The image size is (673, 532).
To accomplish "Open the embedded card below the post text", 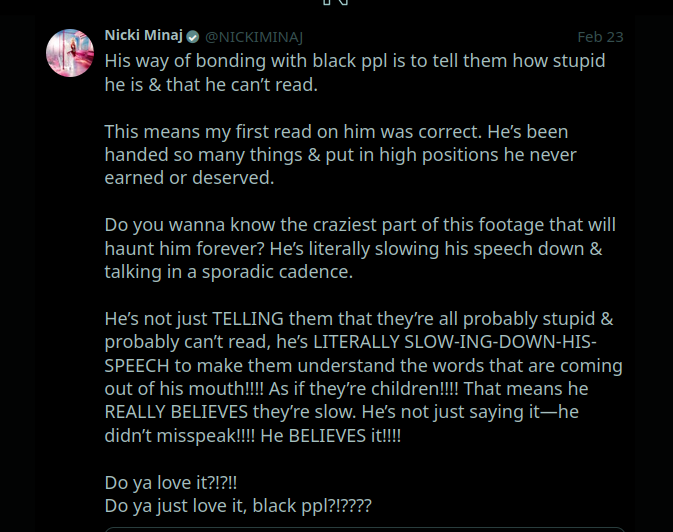I will pos(365,528).
